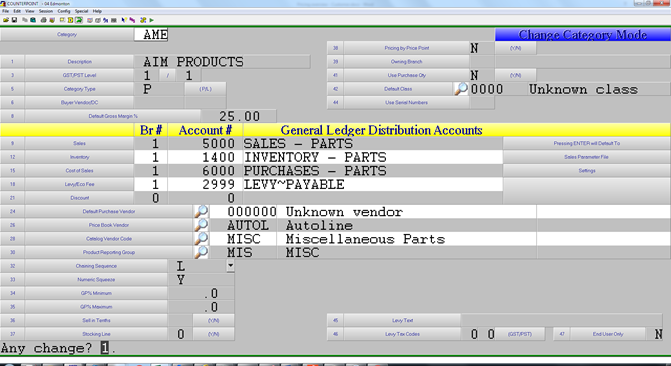Click the (Y/N) button for Pricing by Price Point
The width and height of the screenshot is (671, 366).
pyautogui.click(x=515, y=48)
